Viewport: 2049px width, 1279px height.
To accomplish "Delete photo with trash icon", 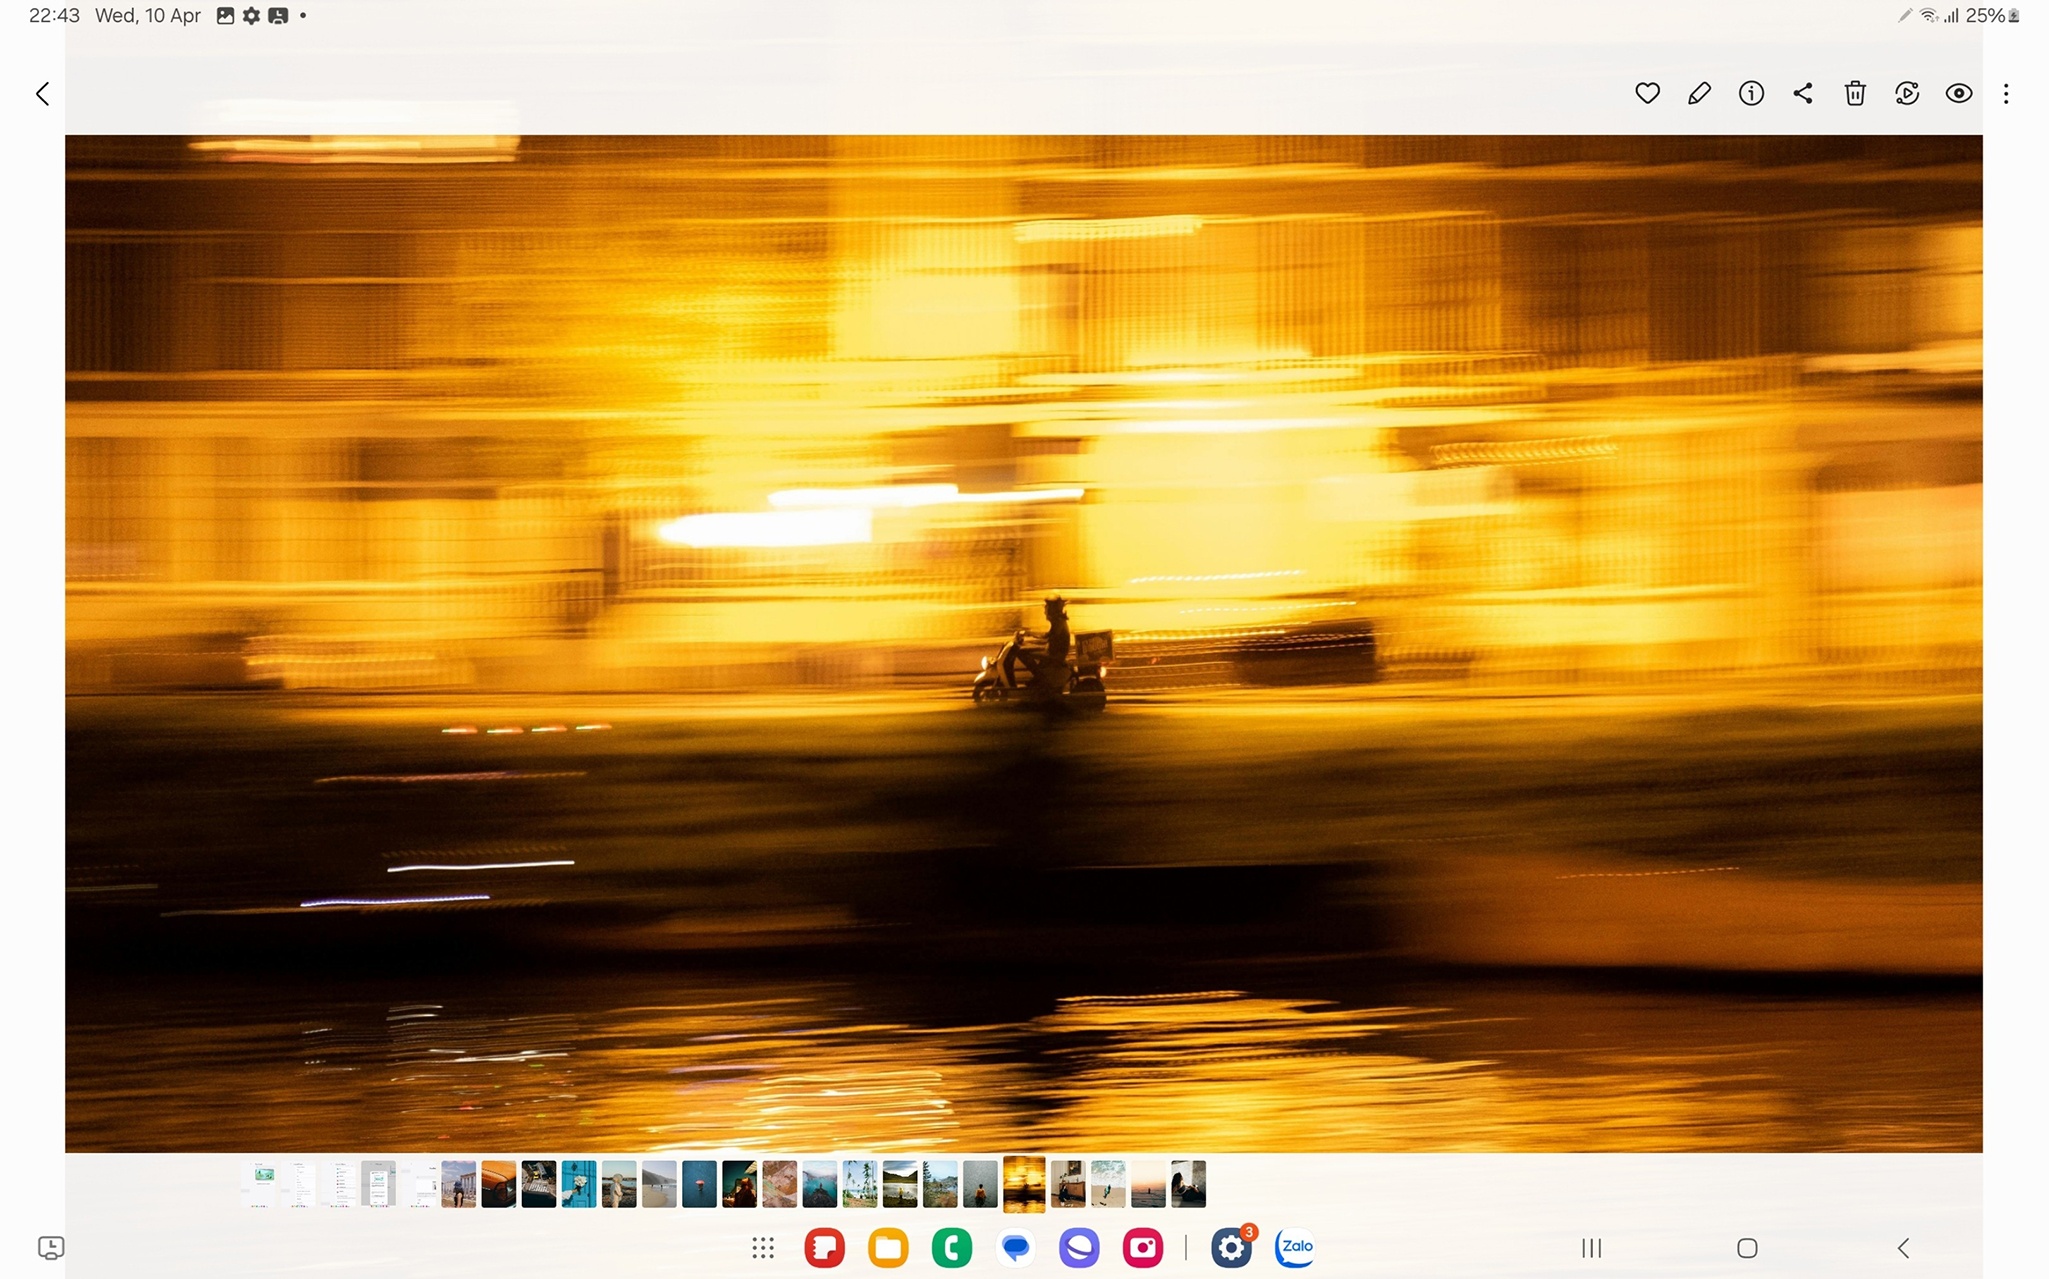I will (1855, 93).
